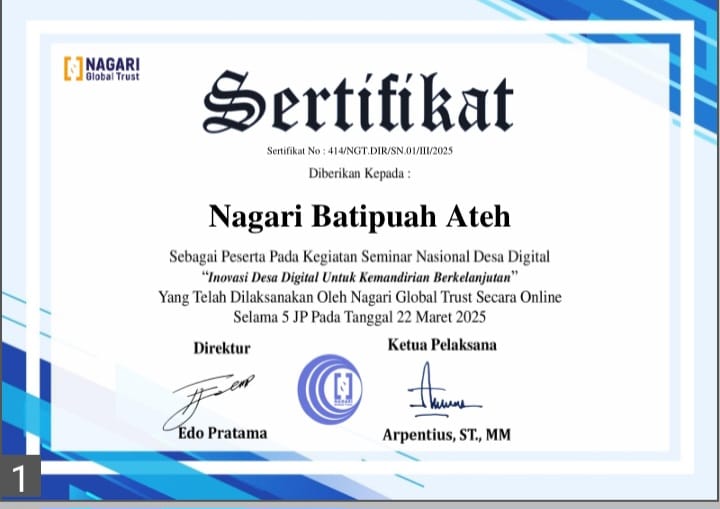This screenshot has height=509, width=720.
Task: Click the "Diberikan Kepada :" text
Action: (x=359, y=173)
